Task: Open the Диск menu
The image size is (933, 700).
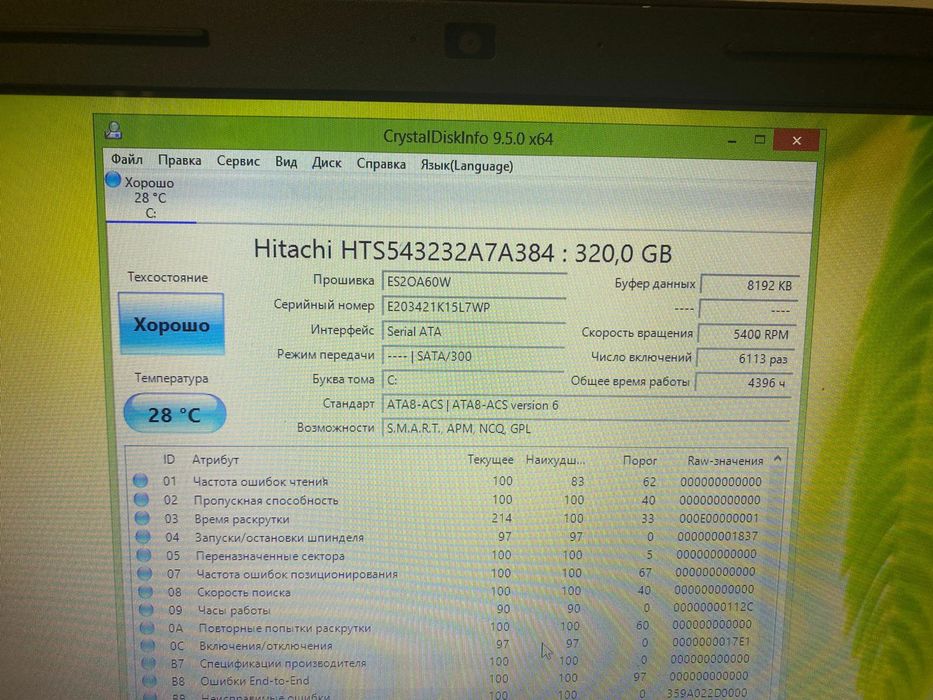Action: 327,162
